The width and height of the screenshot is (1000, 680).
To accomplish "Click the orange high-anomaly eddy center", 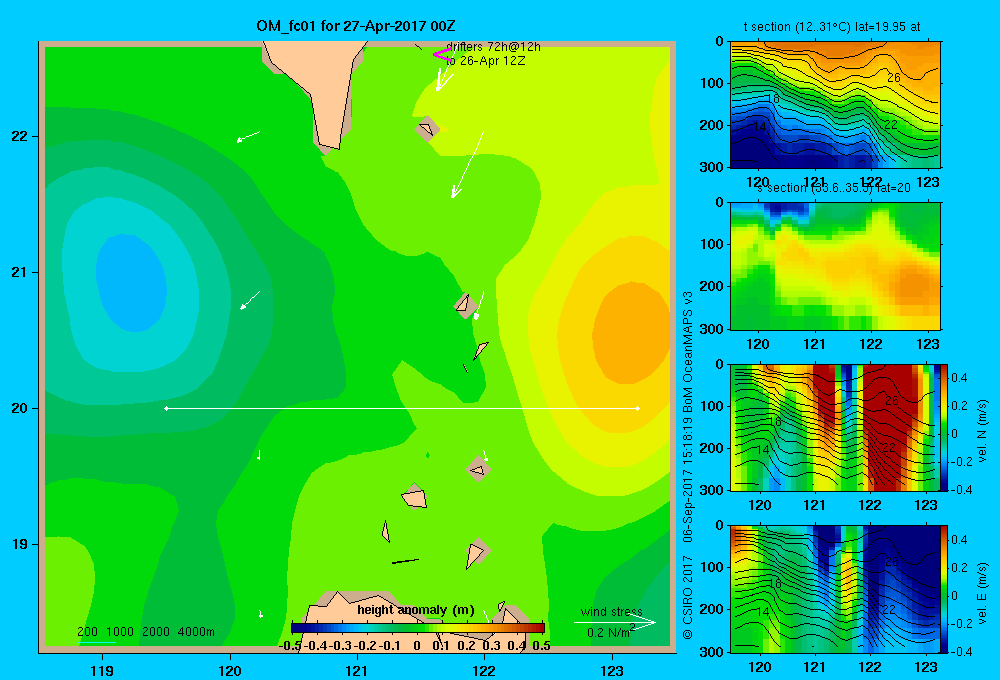I will click(631, 333).
